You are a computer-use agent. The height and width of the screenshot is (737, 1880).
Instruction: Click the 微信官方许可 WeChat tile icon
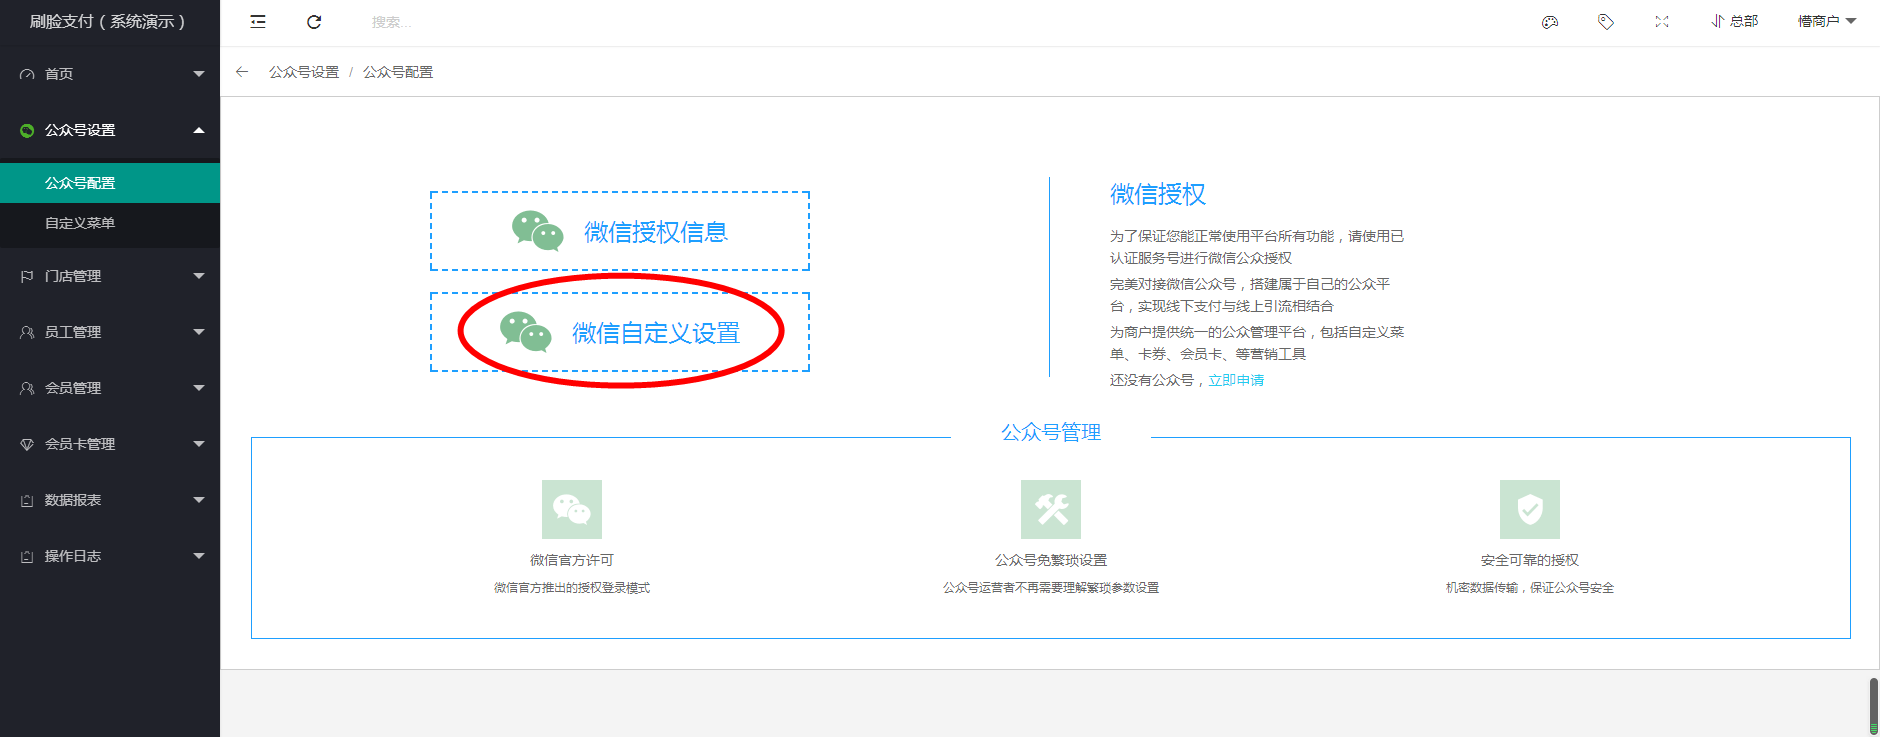click(572, 509)
